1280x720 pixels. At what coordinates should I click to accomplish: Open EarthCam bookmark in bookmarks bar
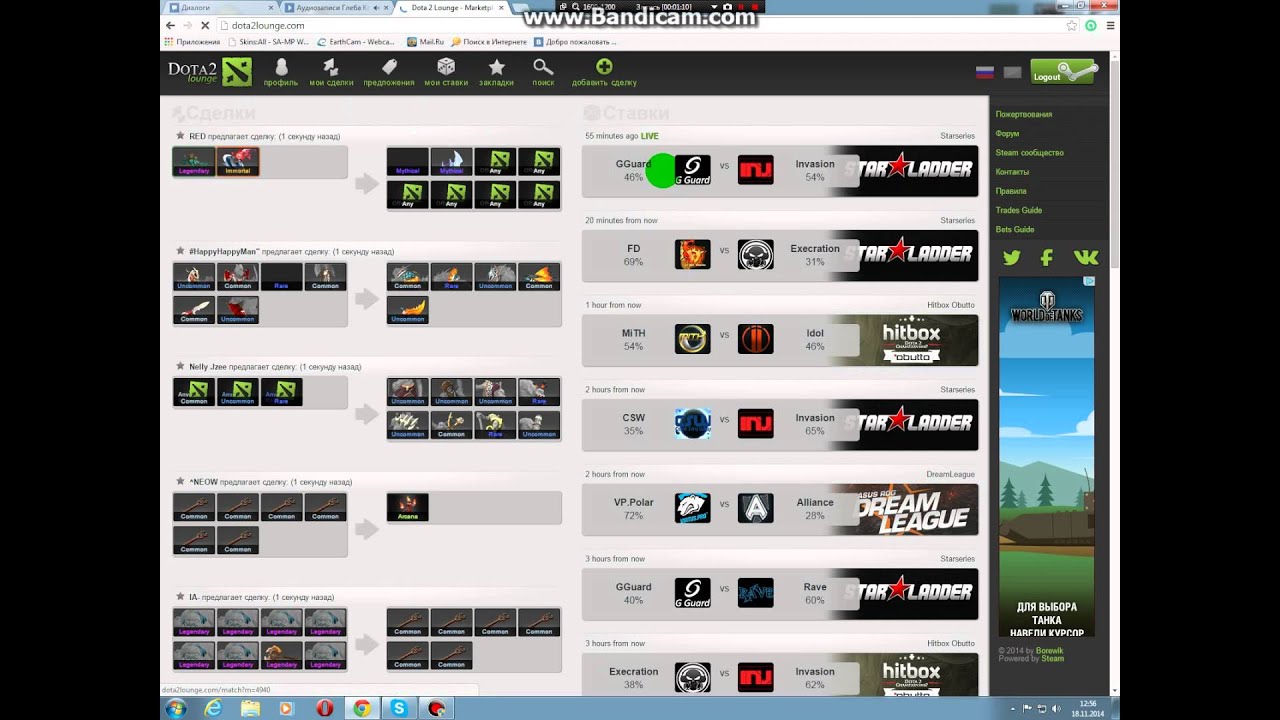tap(355, 42)
